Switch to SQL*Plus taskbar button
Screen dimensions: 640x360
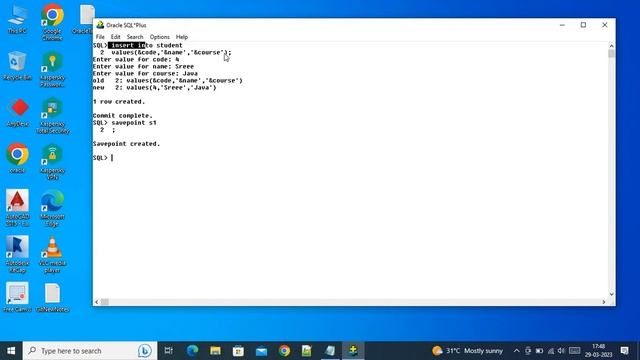[353, 351]
